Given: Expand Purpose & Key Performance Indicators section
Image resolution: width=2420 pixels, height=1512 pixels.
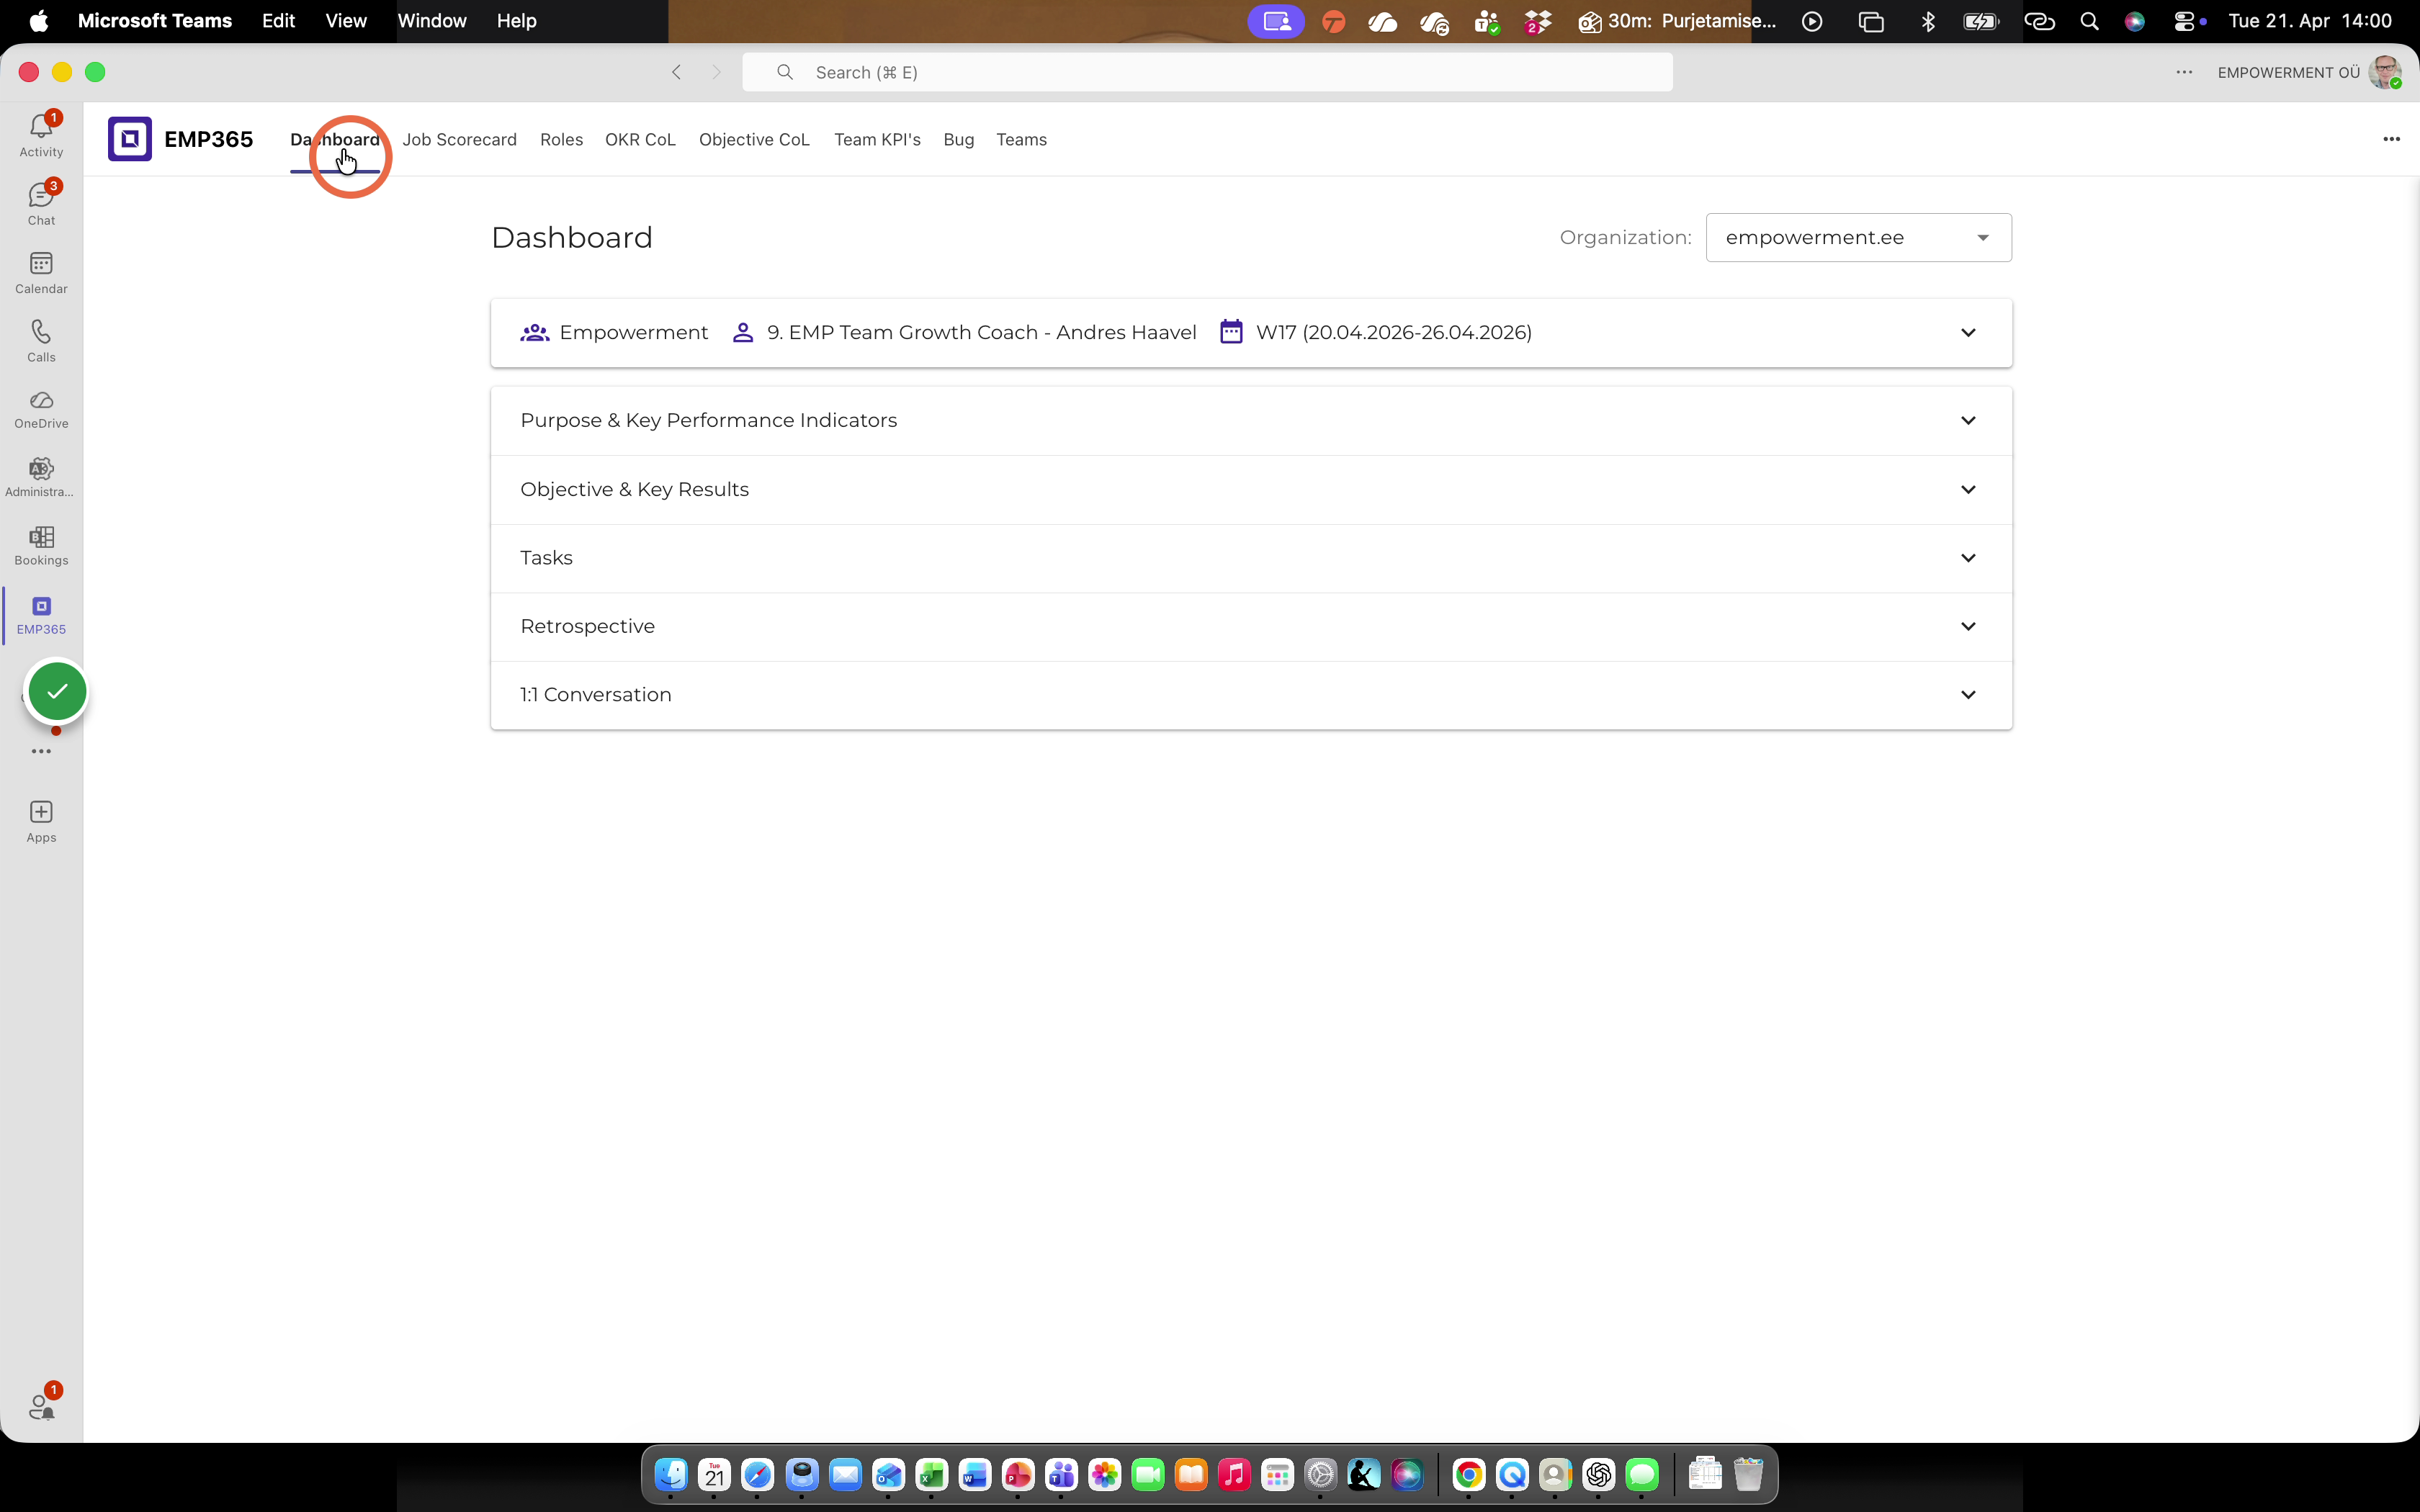Looking at the screenshot, I should coord(1251,421).
